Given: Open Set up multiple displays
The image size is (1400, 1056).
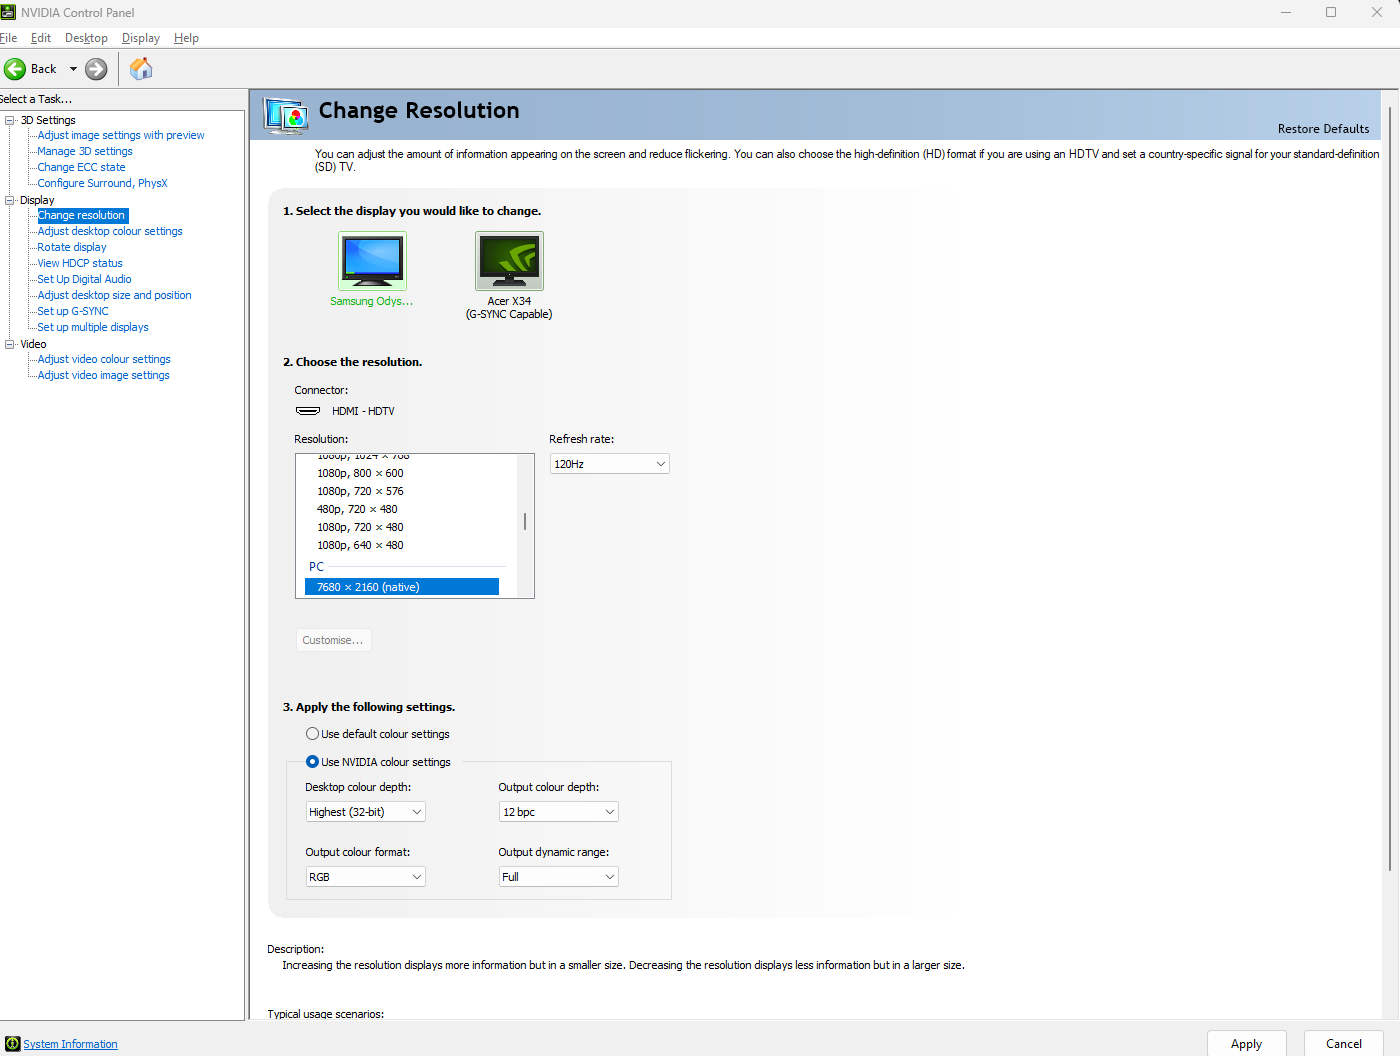Looking at the screenshot, I should tap(93, 327).
